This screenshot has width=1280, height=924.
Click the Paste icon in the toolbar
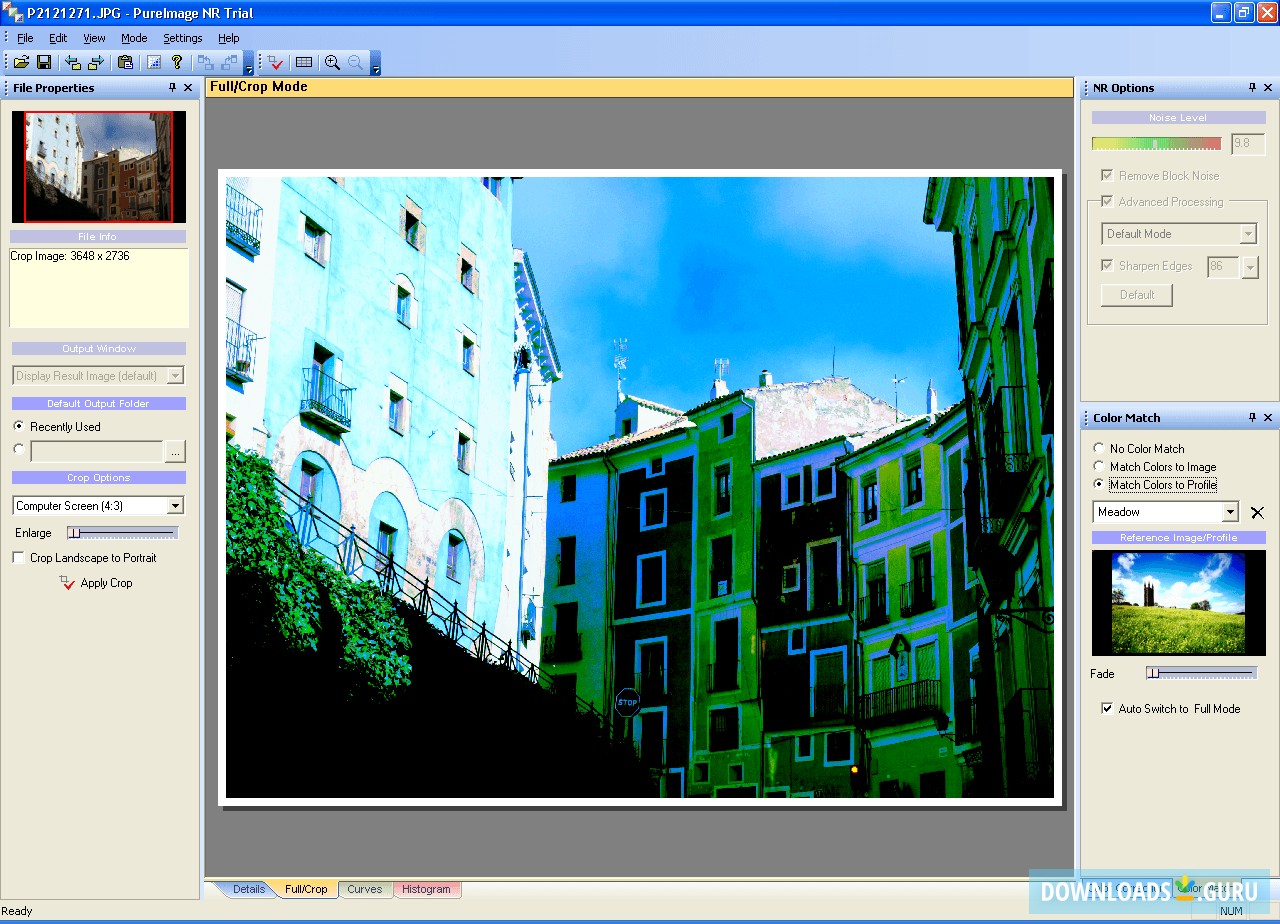(x=126, y=61)
